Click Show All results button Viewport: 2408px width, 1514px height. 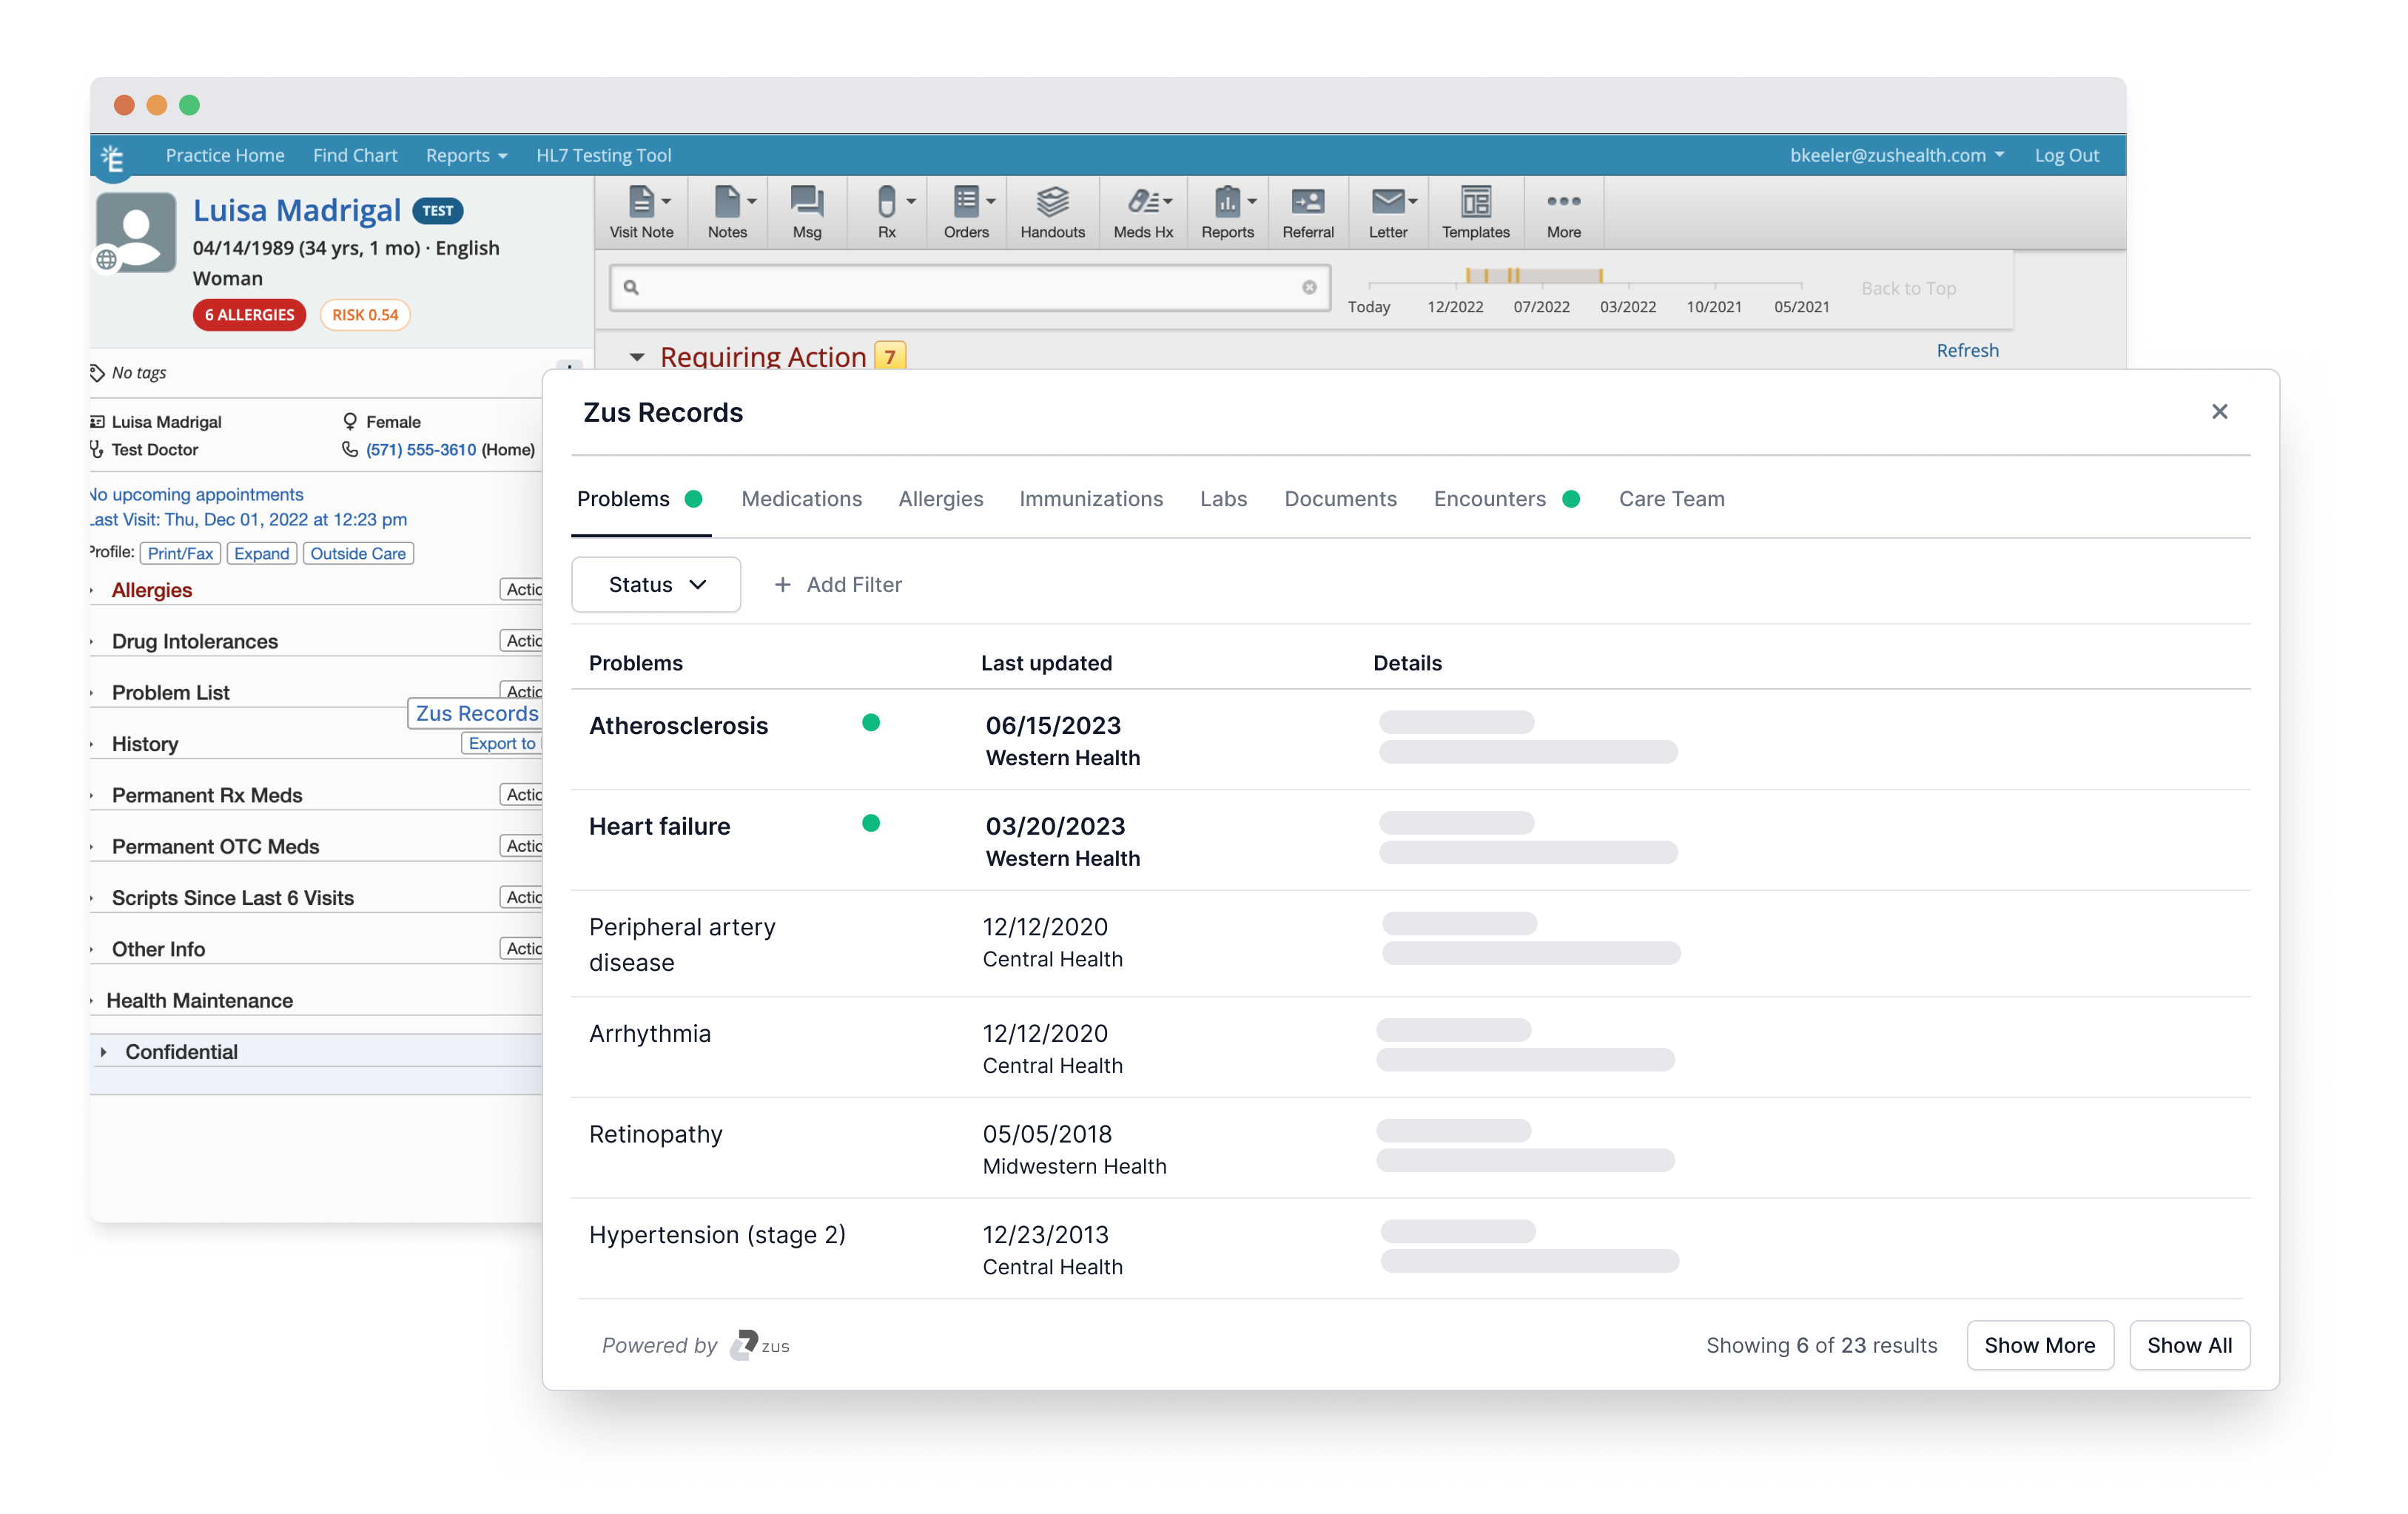pyautogui.click(x=2187, y=1345)
